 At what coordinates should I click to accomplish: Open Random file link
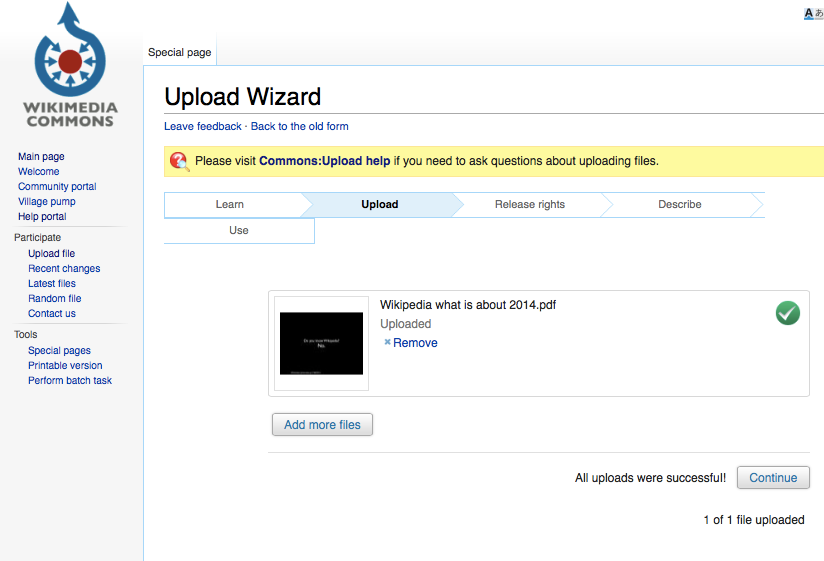point(55,298)
